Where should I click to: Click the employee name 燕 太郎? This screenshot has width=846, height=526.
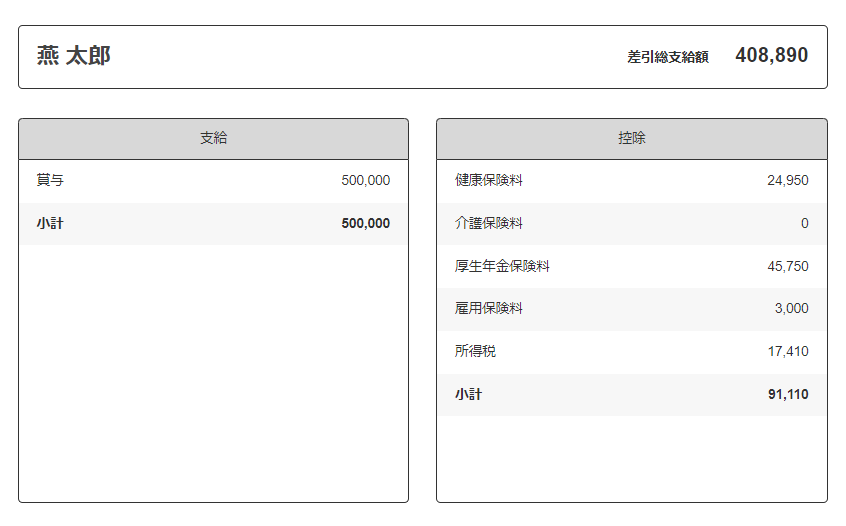(x=73, y=56)
